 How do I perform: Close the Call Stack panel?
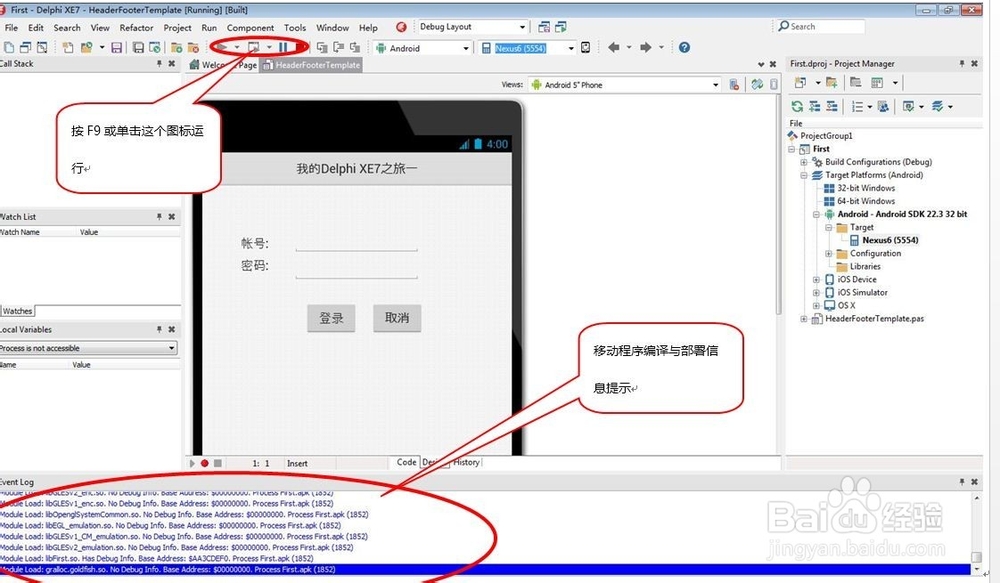(172, 64)
